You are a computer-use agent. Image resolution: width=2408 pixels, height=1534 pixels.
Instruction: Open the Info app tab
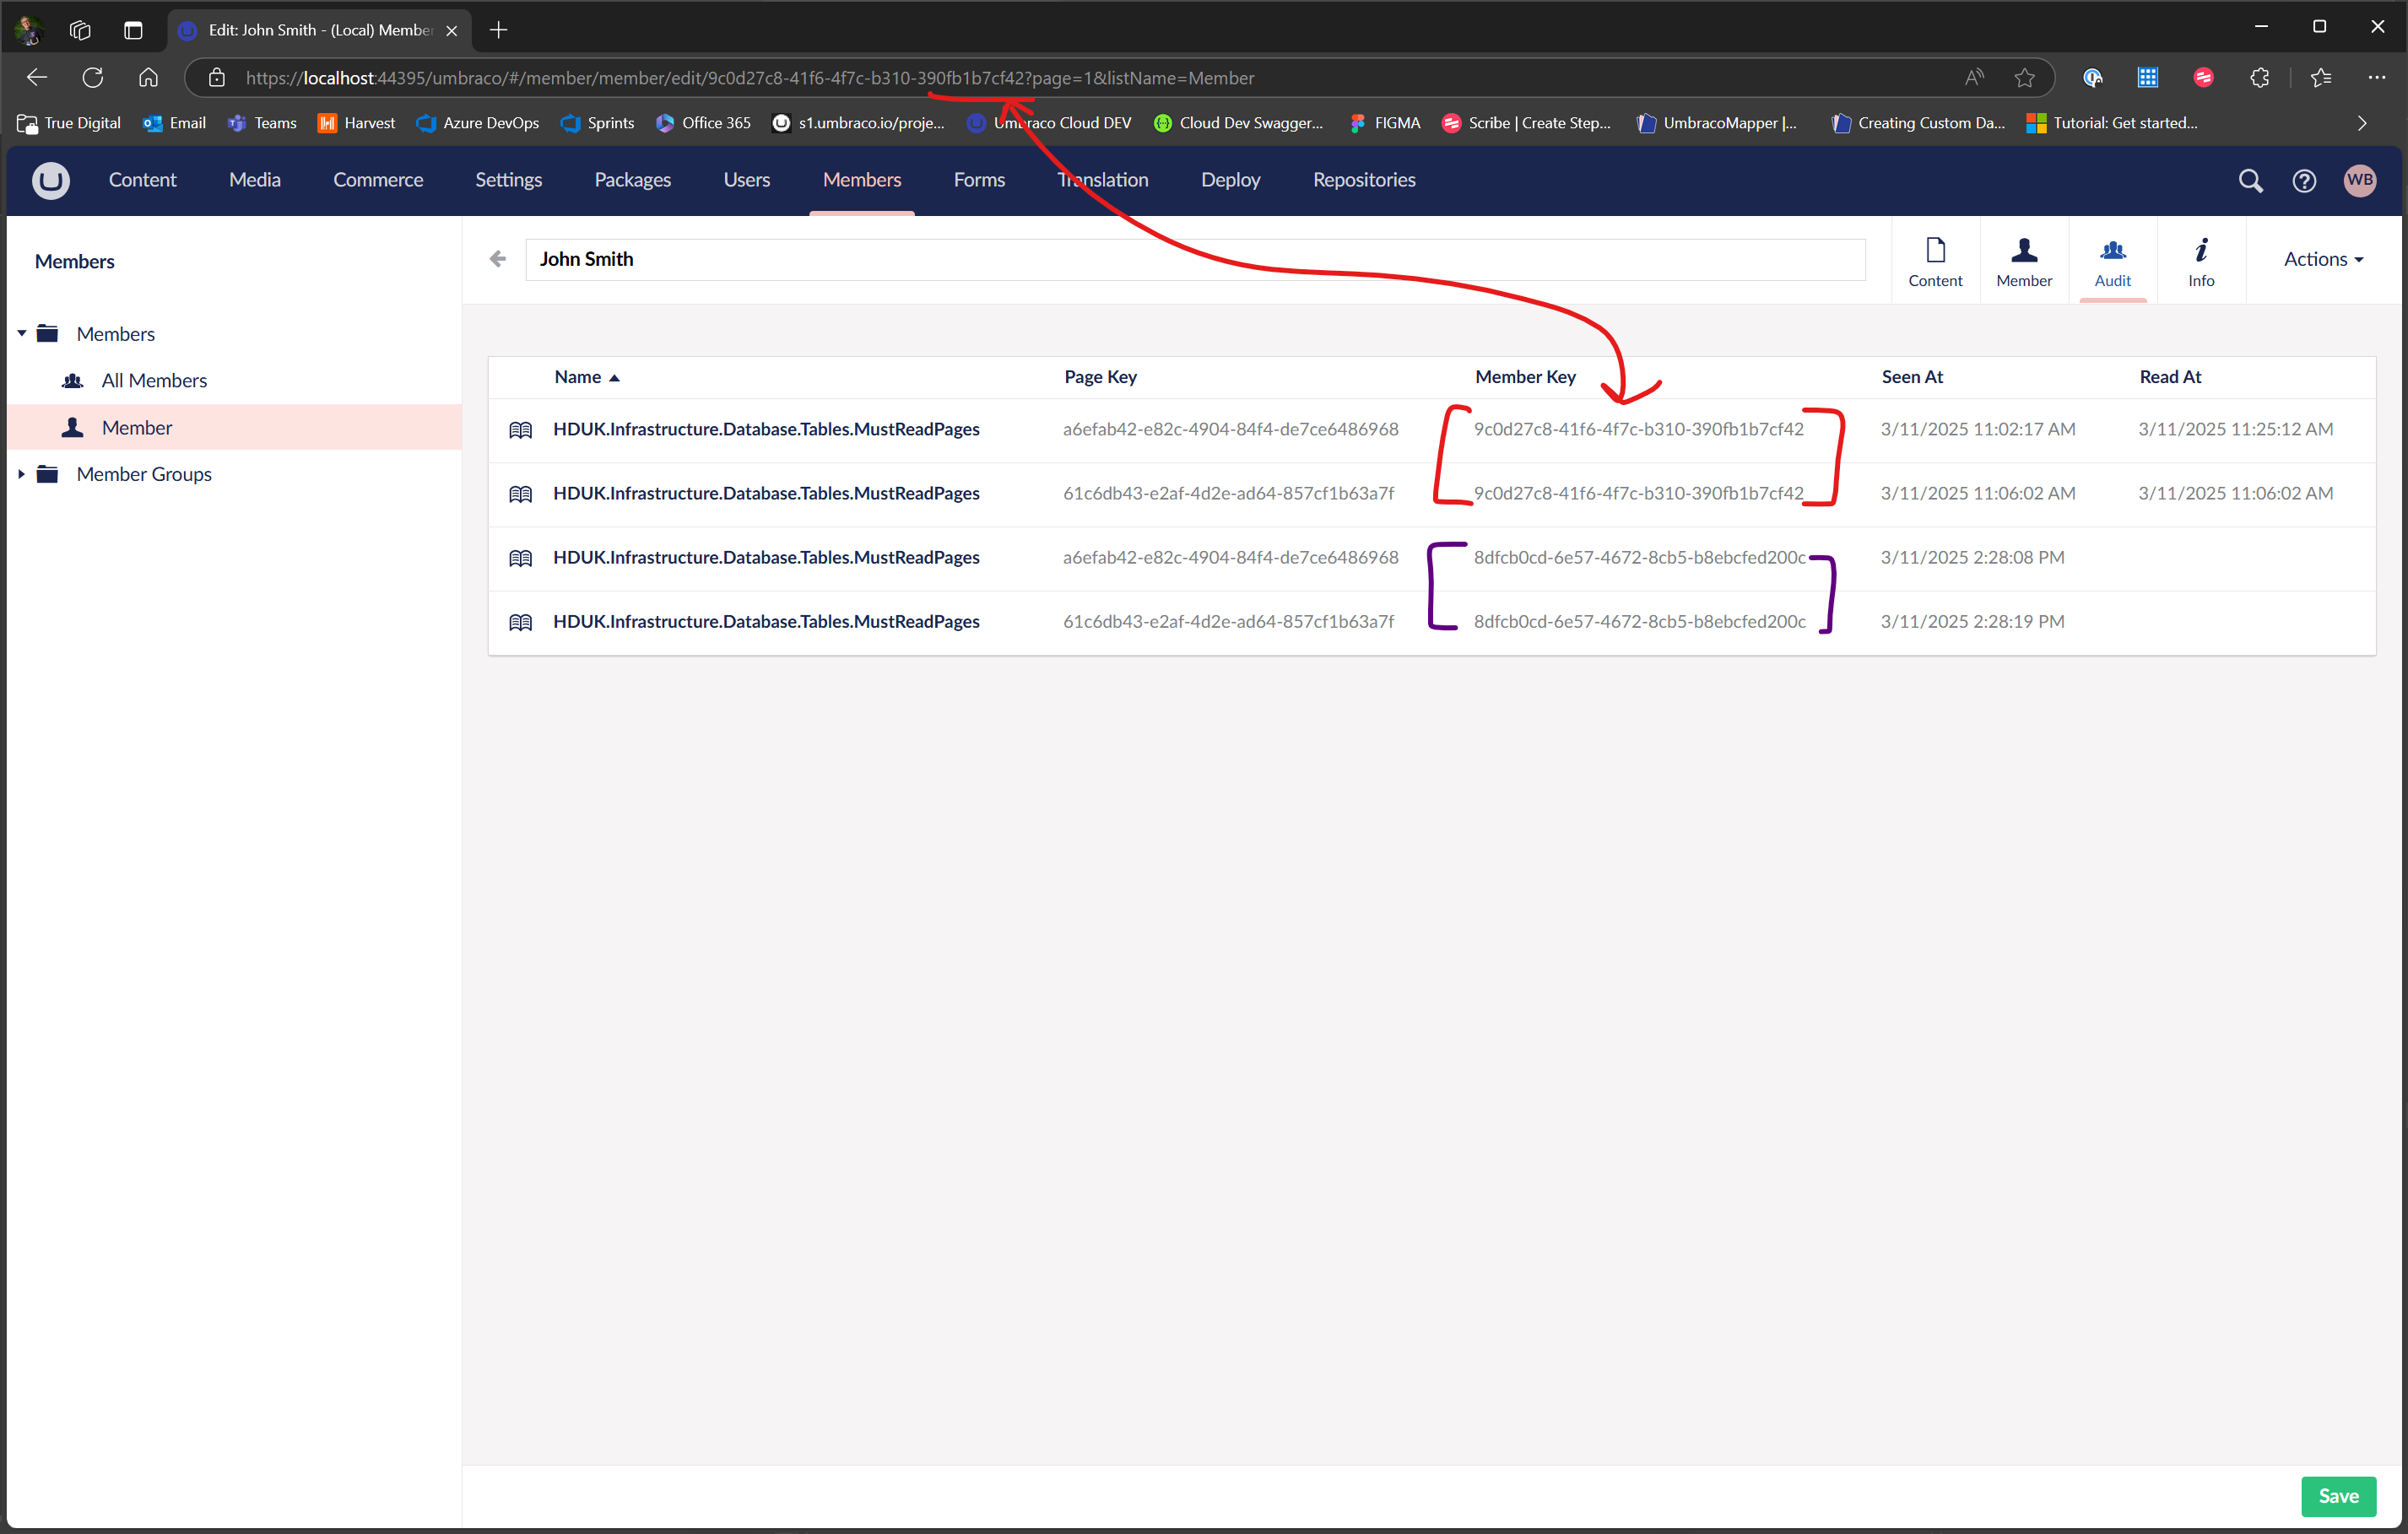(2201, 261)
